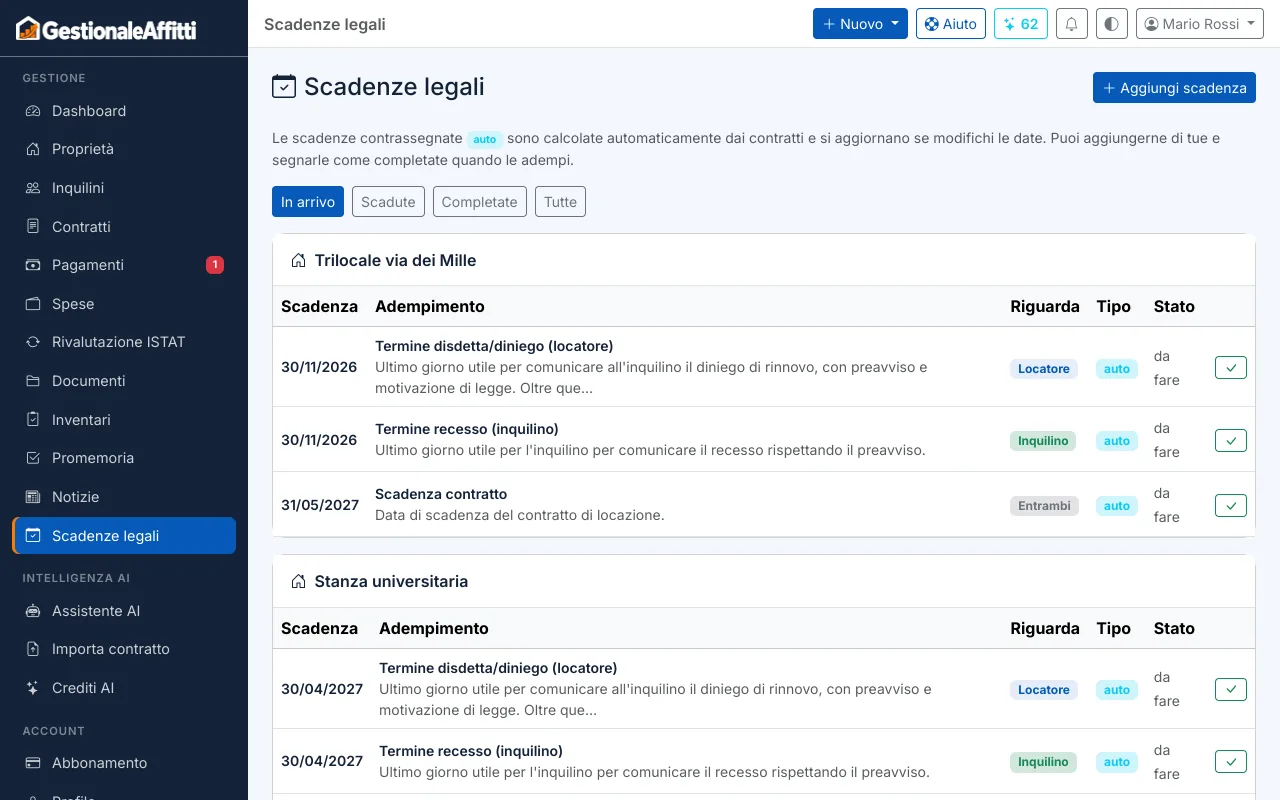The image size is (1280, 800).
Task: Open Pagamenti via its banknote icon
Action: click(x=33, y=265)
